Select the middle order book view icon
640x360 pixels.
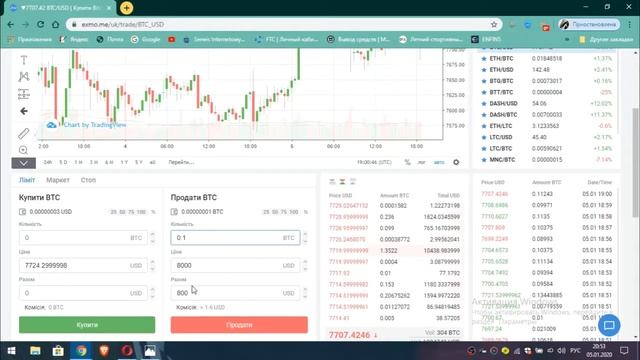coord(342,182)
